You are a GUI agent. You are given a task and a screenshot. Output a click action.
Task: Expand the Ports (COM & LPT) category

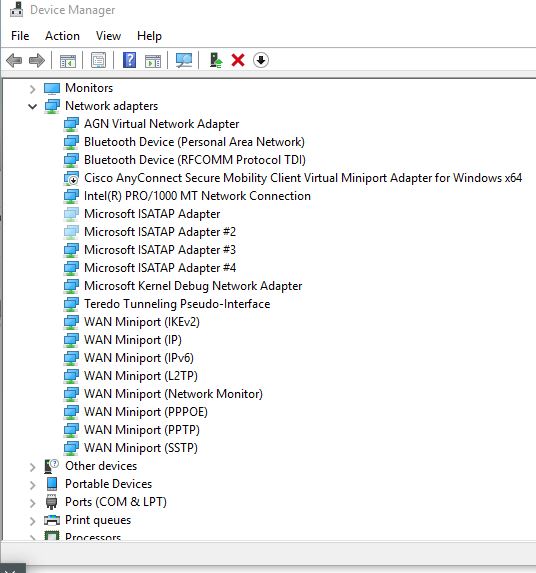[x=33, y=502]
